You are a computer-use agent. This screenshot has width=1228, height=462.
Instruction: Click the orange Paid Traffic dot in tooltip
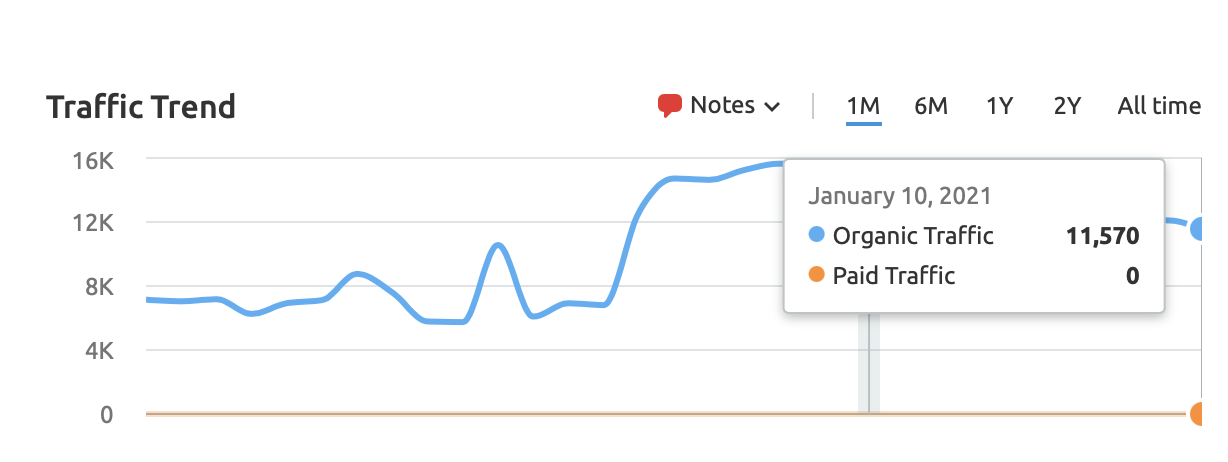[x=816, y=275]
